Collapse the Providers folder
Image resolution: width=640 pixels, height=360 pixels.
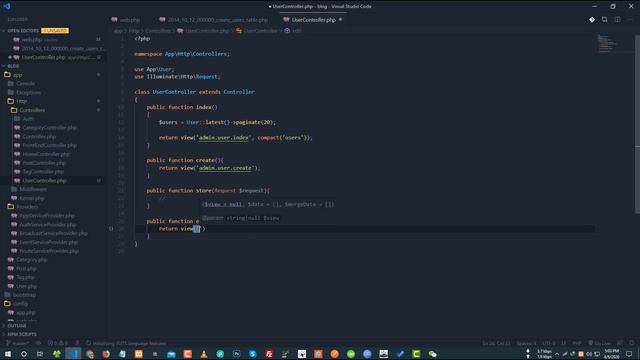[23, 207]
